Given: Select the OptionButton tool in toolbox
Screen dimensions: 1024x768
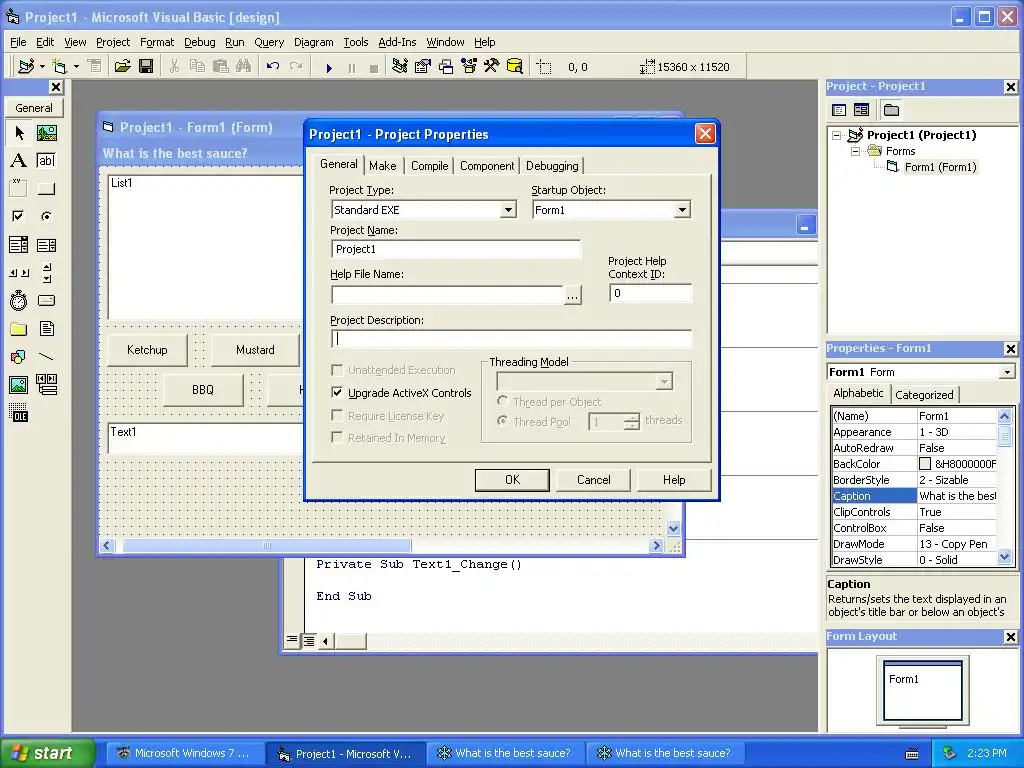Looking at the screenshot, I should [x=46, y=216].
